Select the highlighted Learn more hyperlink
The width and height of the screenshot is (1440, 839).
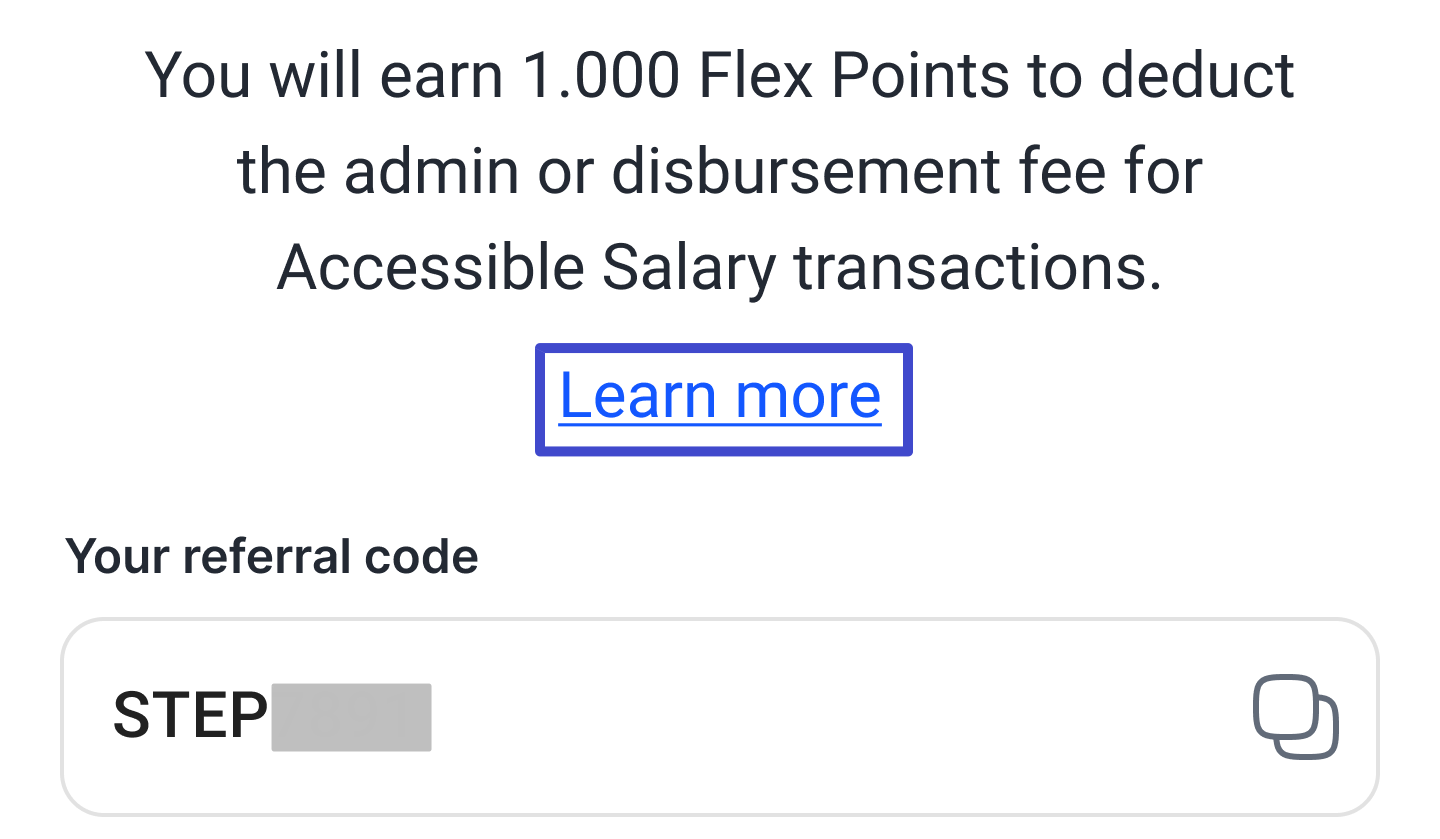[x=721, y=396]
